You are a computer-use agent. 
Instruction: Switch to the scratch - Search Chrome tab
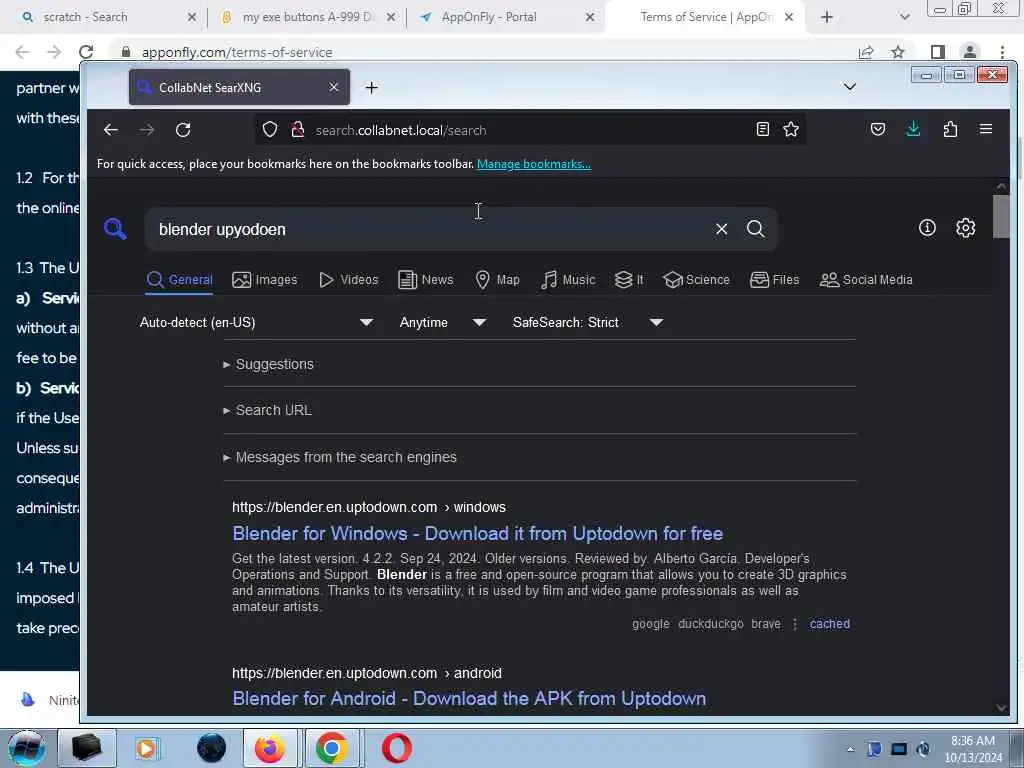click(108, 17)
